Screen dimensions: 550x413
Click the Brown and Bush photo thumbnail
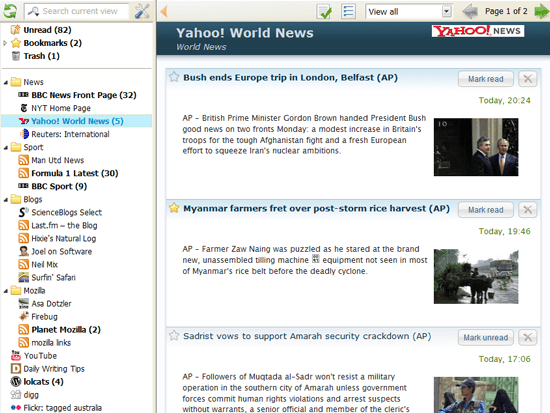point(476,147)
